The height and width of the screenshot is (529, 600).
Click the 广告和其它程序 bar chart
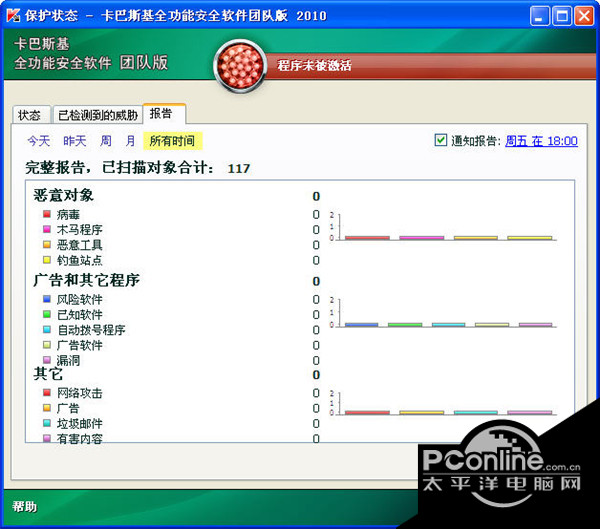(x=443, y=313)
